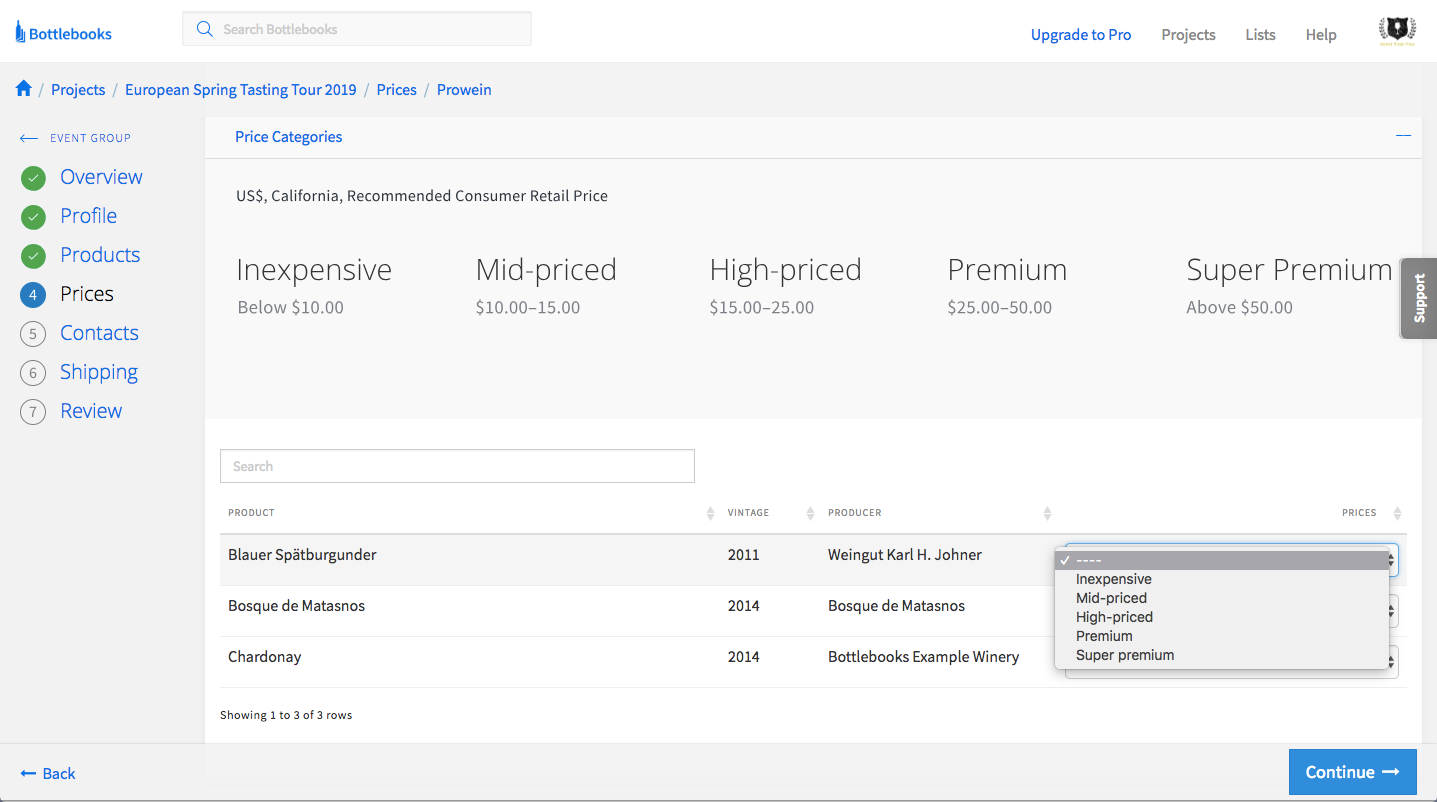Go to Overview step in sidebar
Viewport: 1437px width, 802px height.
pos(101,177)
